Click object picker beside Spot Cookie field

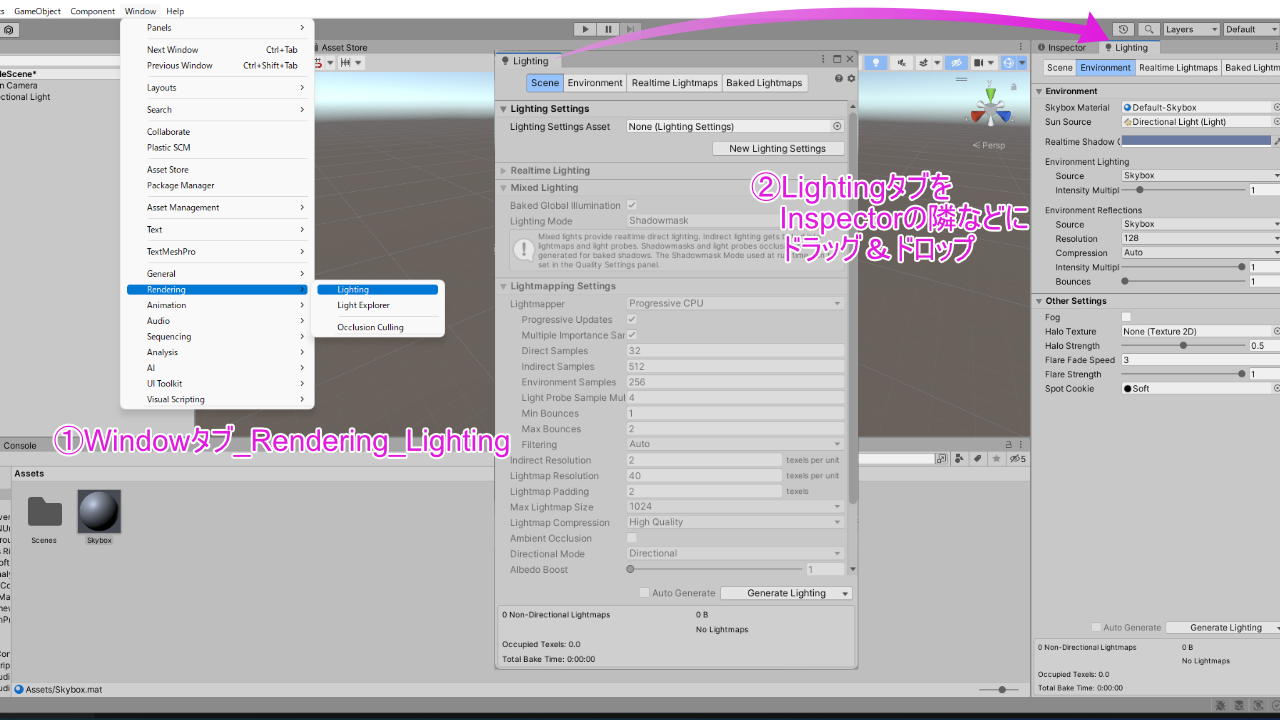[x=1276, y=388]
